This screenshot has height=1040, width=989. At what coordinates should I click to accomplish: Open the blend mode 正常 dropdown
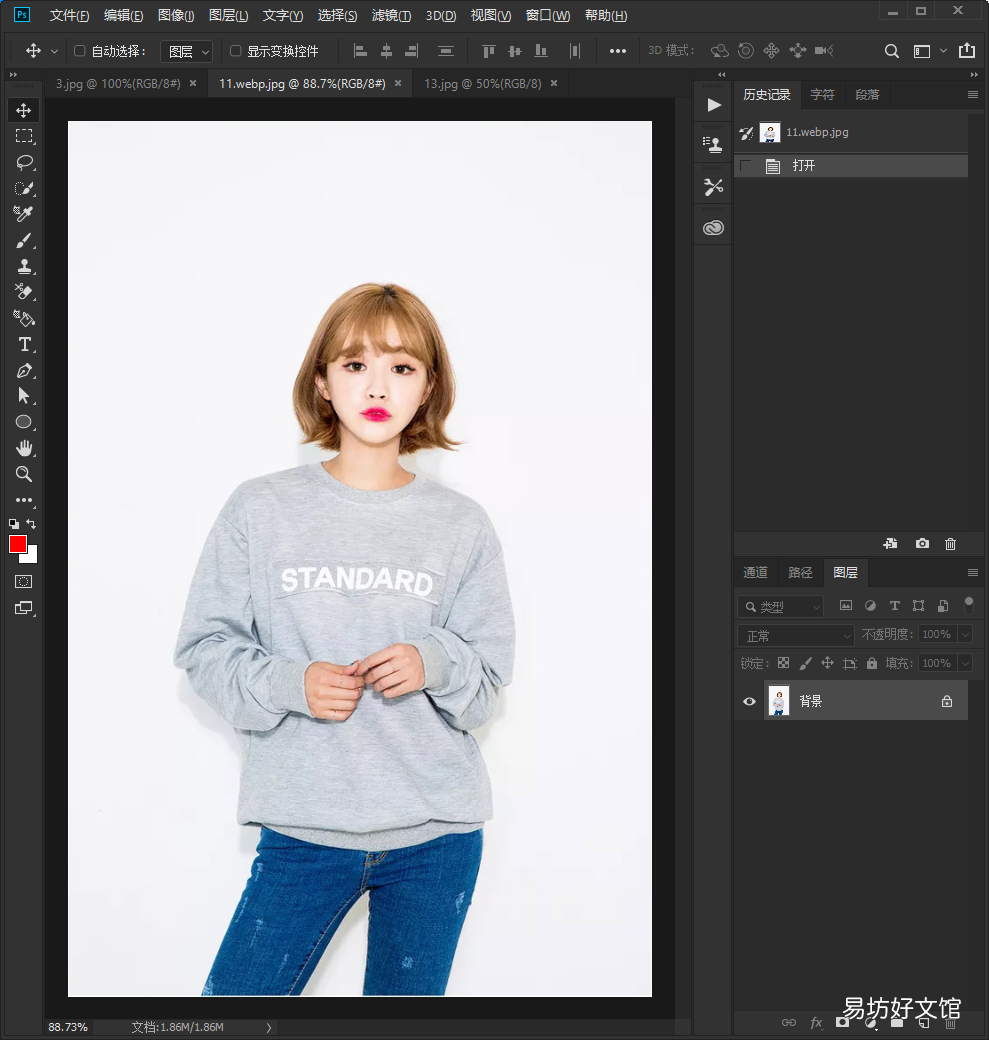pyautogui.click(x=795, y=635)
